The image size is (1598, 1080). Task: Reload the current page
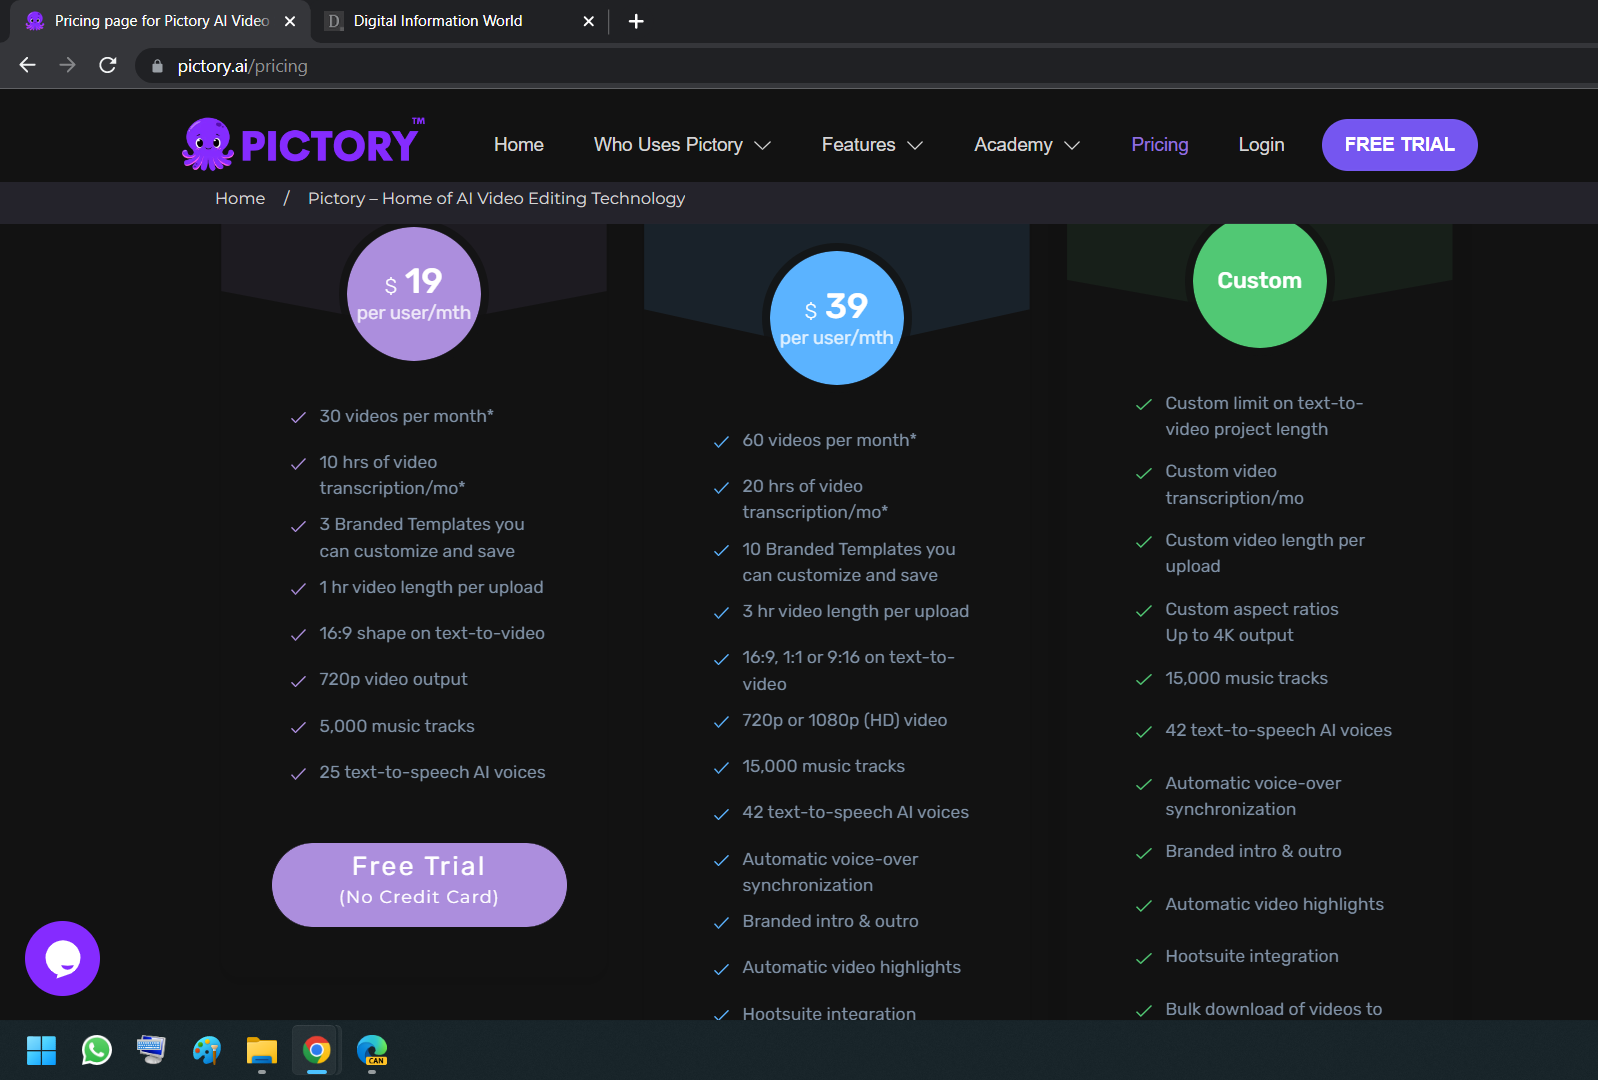click(108, 65)
